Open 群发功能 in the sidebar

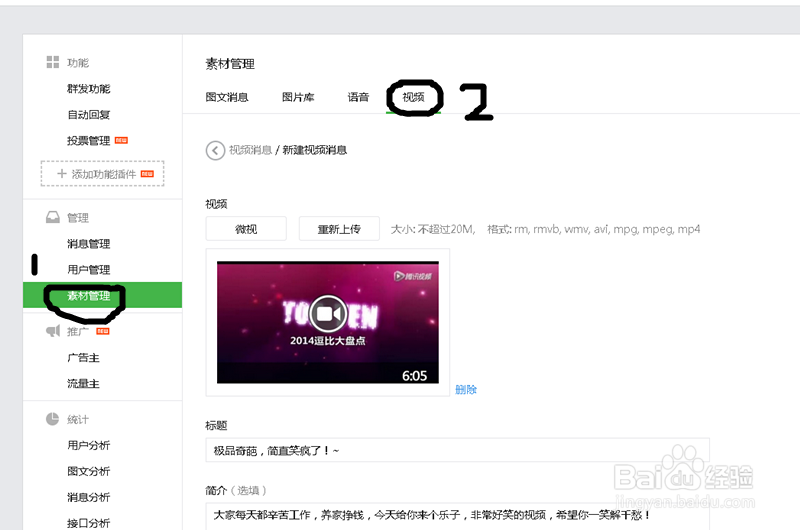[89, 89]
